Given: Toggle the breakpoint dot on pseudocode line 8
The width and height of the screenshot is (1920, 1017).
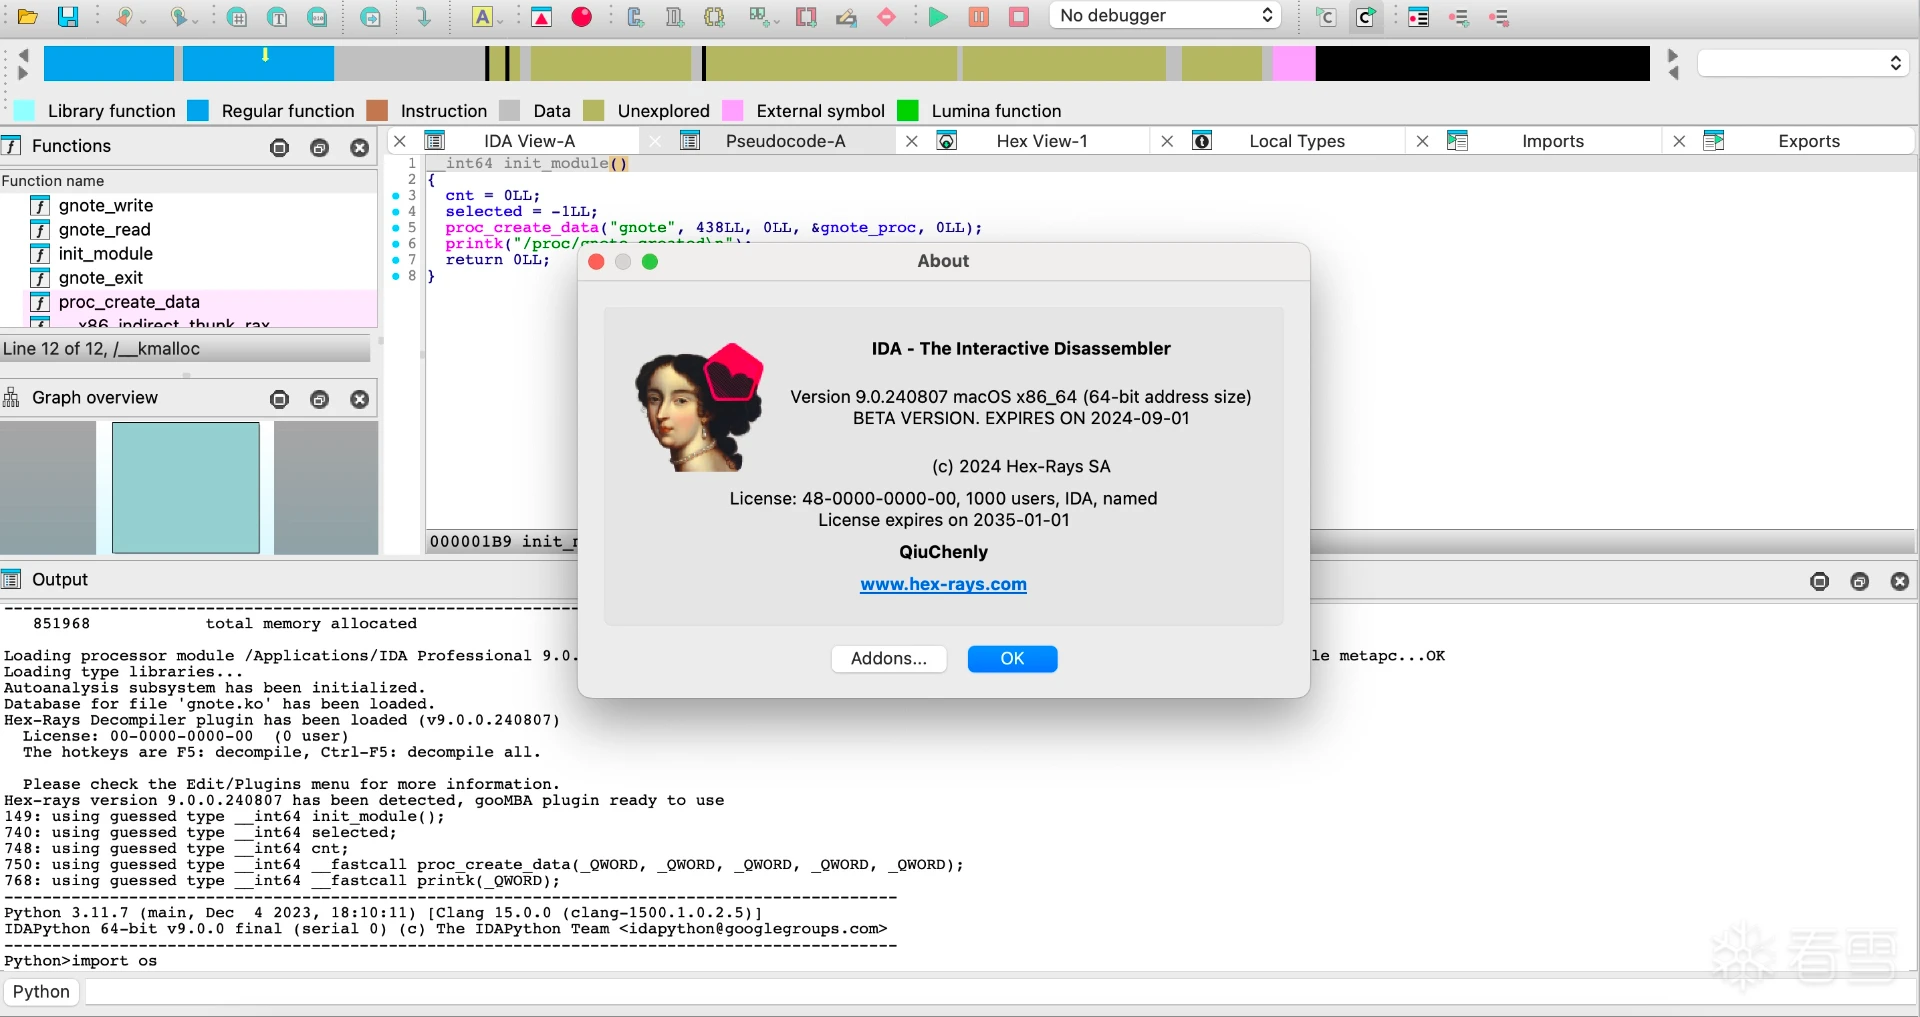Looking at the screenshot, I should pyautogui.click(x=396, y=276).
